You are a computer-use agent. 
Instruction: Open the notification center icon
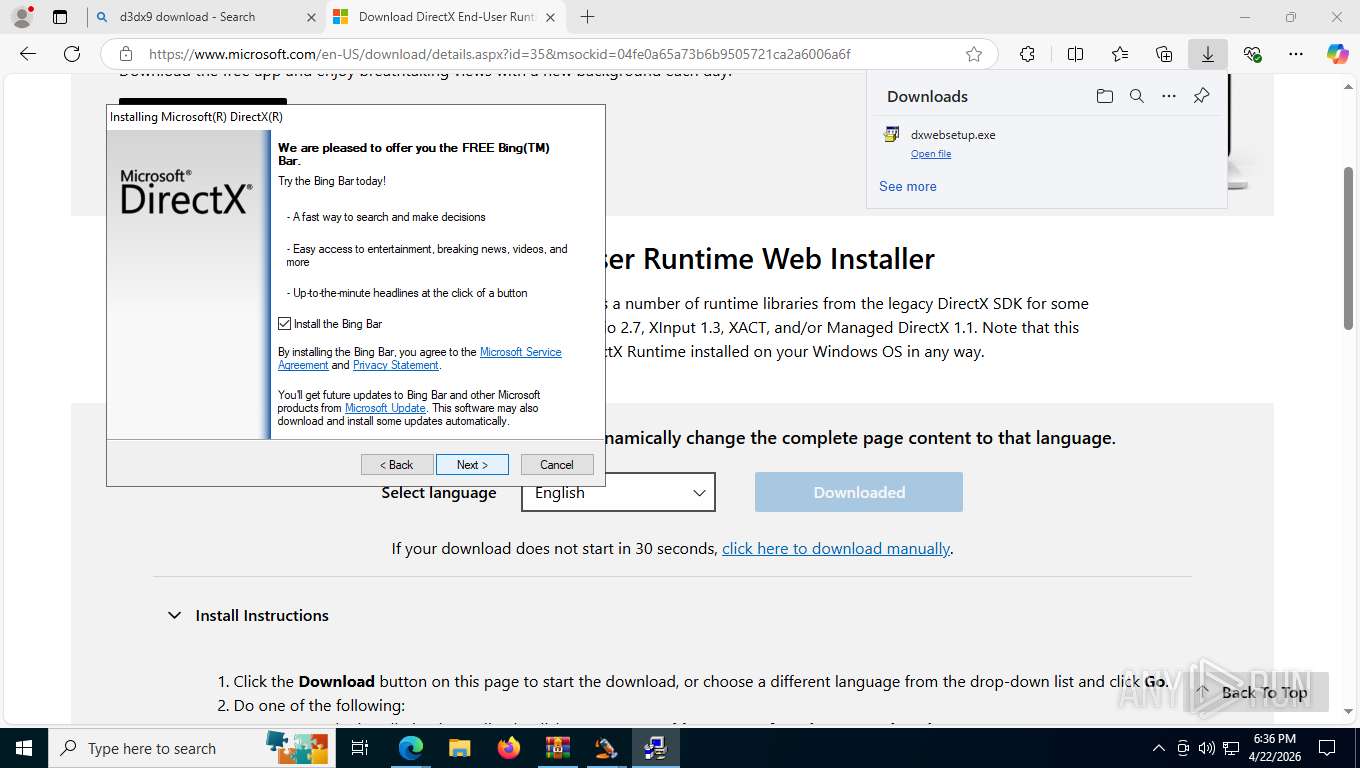(x=1327, y=748)
